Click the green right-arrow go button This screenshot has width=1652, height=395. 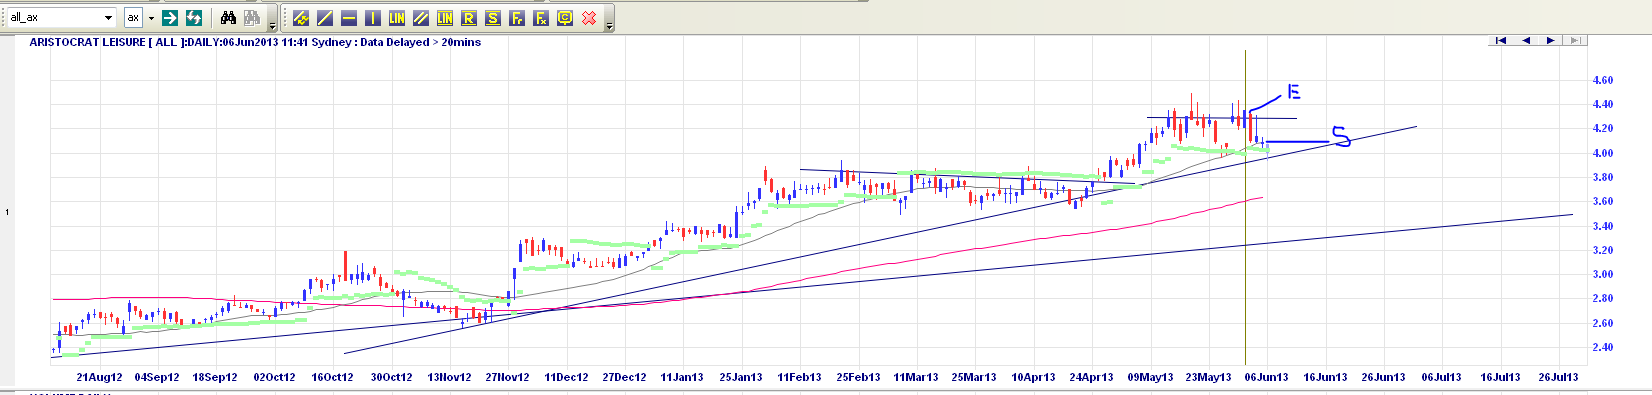pyautogui.click(x=170, y=18)
